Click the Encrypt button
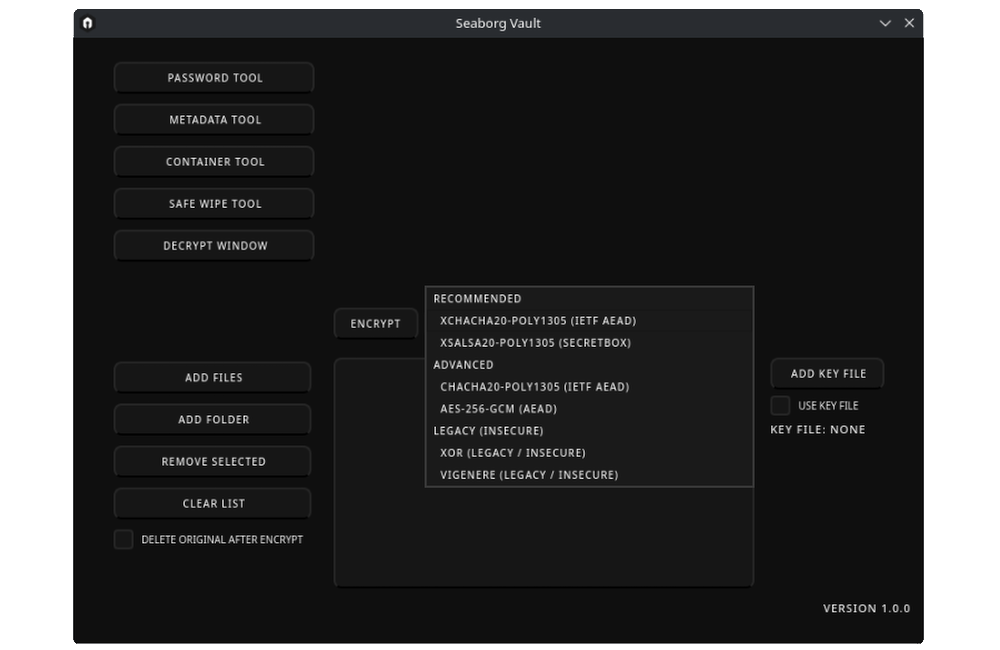1000x650 pixels. (376, 324)
